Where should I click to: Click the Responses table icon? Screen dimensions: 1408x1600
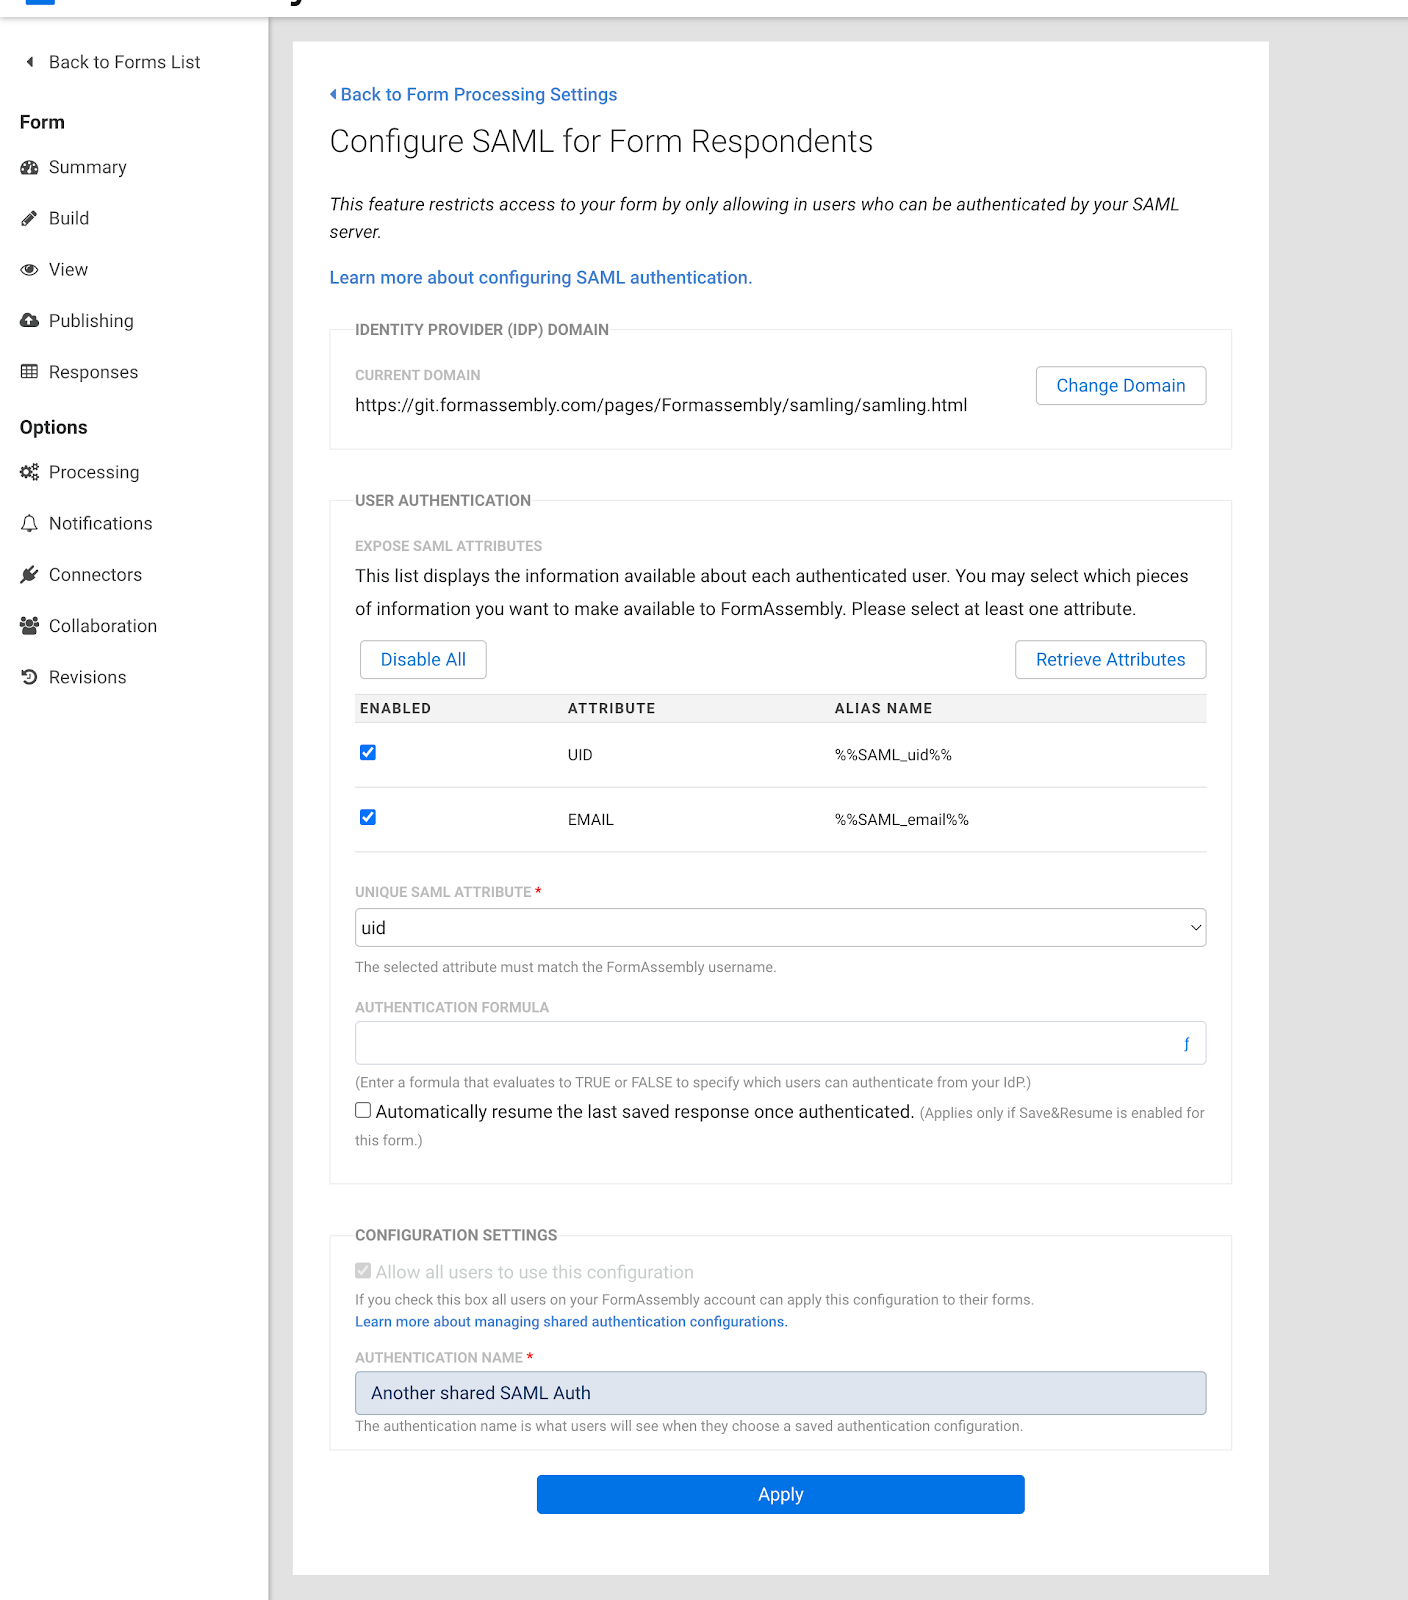point(29,372)
